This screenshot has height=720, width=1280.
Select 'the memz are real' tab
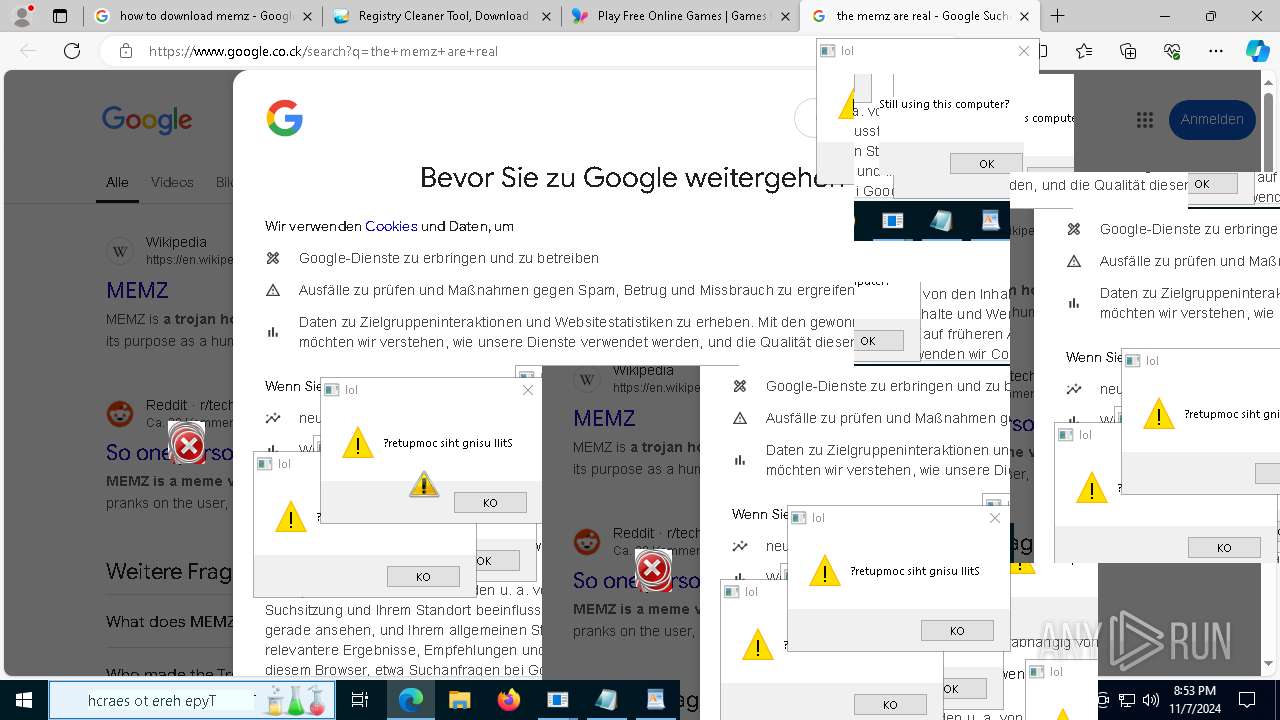[908, 16]
